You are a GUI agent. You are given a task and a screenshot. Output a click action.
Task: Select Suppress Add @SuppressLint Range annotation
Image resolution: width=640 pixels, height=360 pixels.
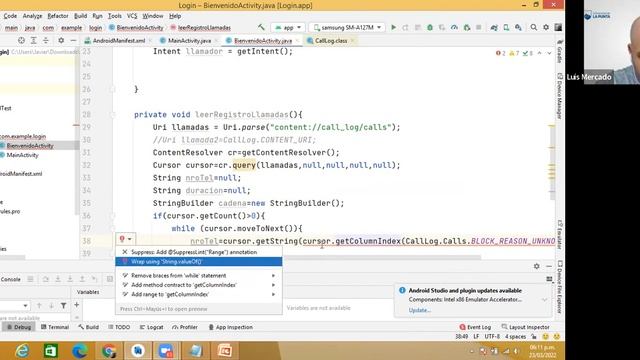[x=199, y=252]
